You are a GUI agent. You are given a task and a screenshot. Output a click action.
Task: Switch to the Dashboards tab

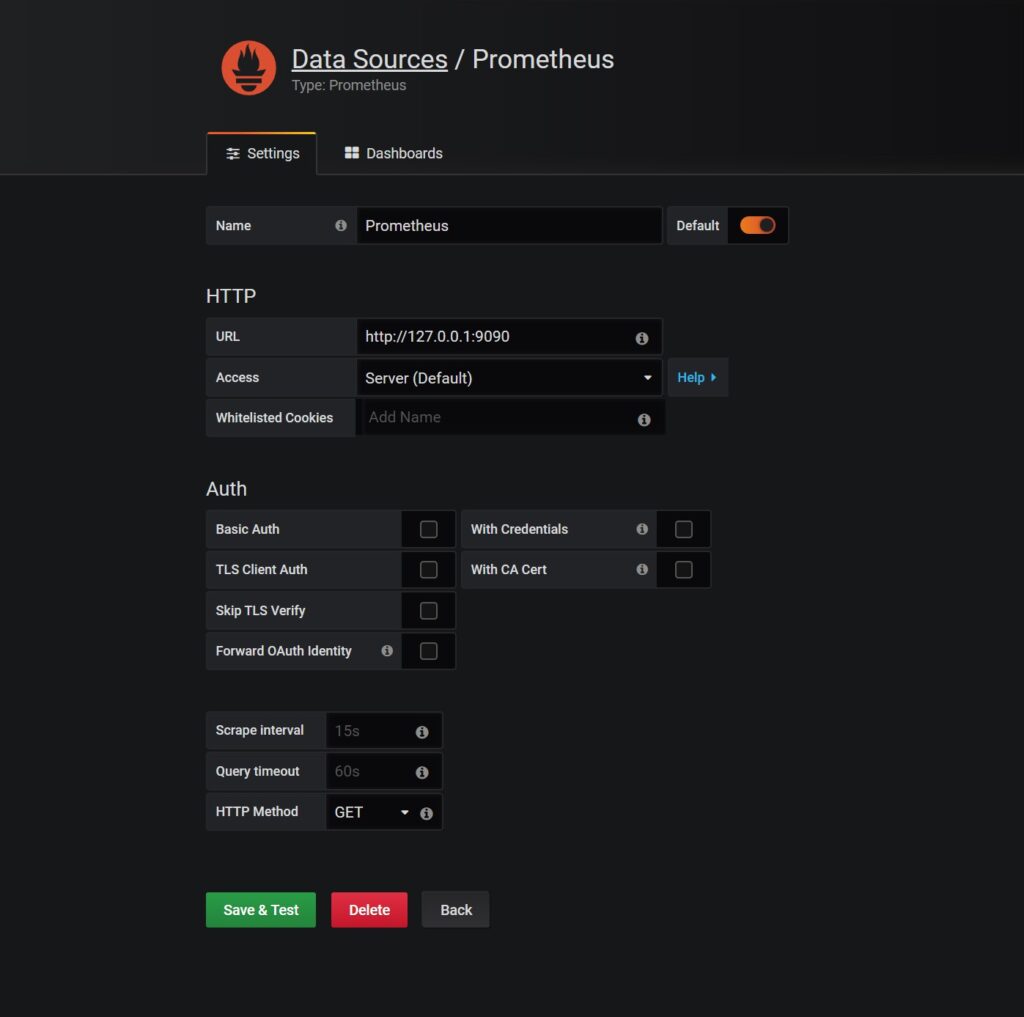tap(392, 153)
